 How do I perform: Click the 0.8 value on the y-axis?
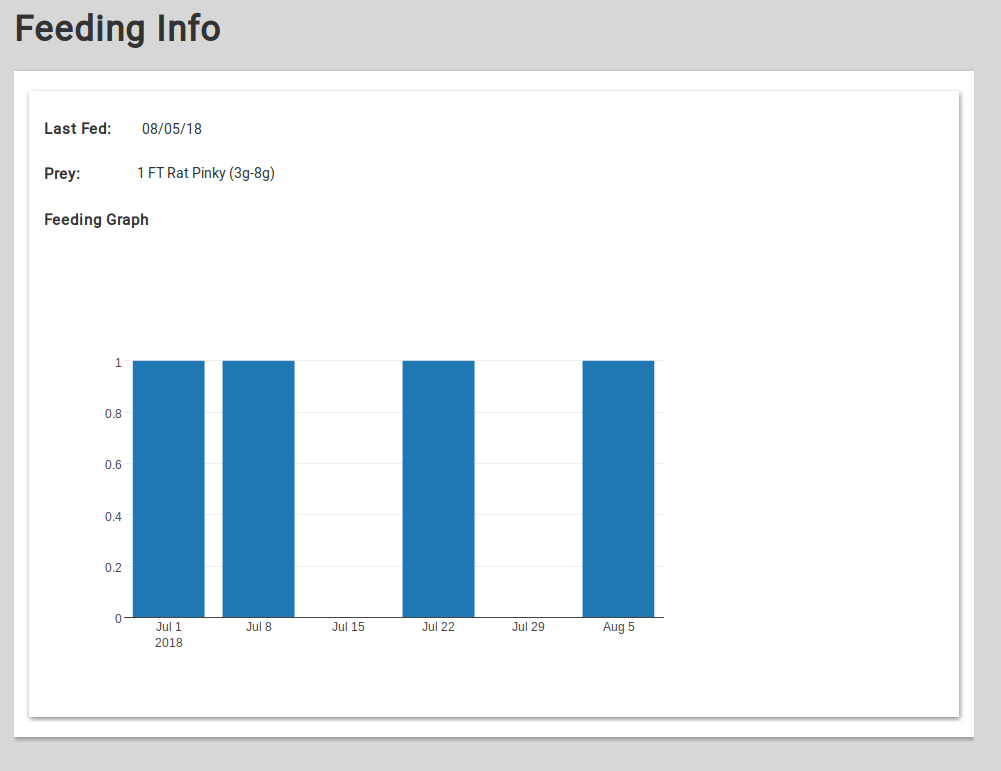coord(112,413)
